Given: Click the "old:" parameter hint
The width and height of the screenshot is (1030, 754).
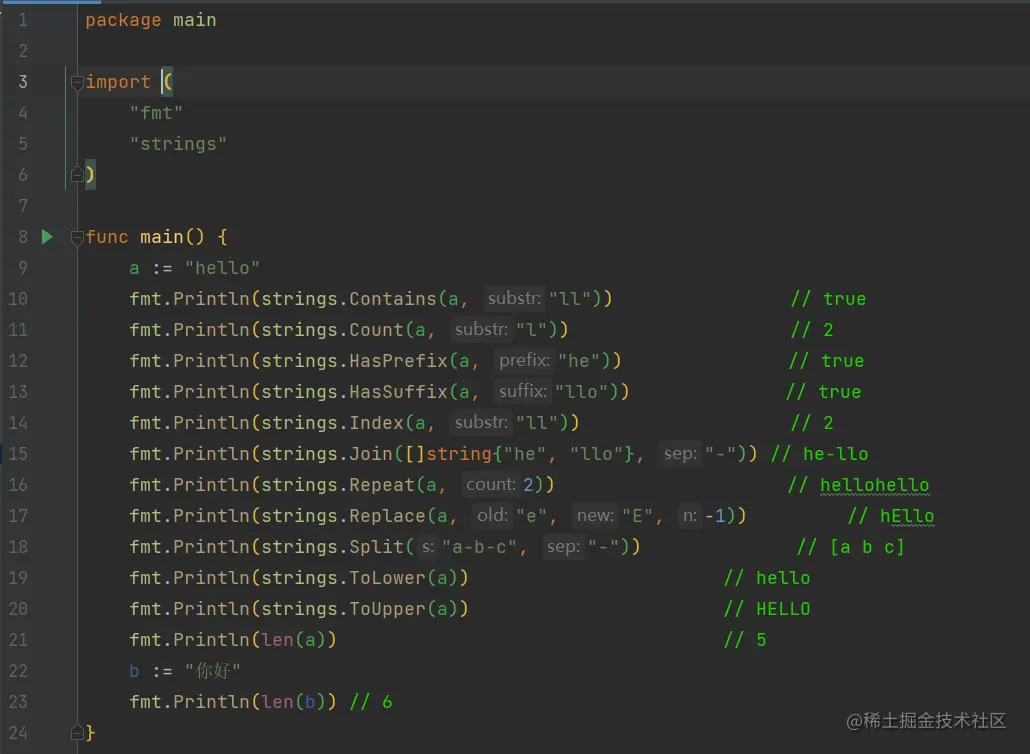Looking at the screenshot, I should point(492,516).
